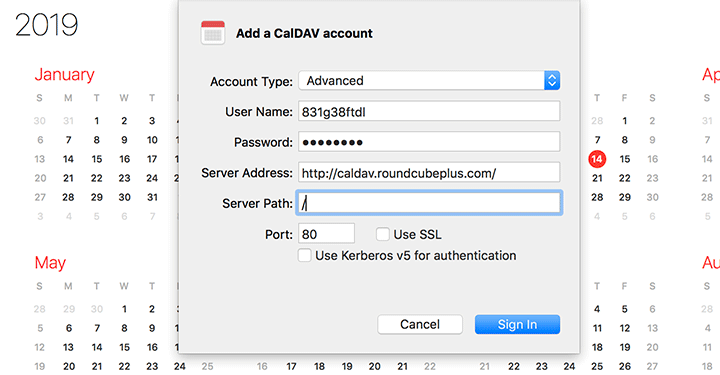Screen dimensions: 720x375
Task: Select March 8 in the calendar
Action: (x=624, y=140)
